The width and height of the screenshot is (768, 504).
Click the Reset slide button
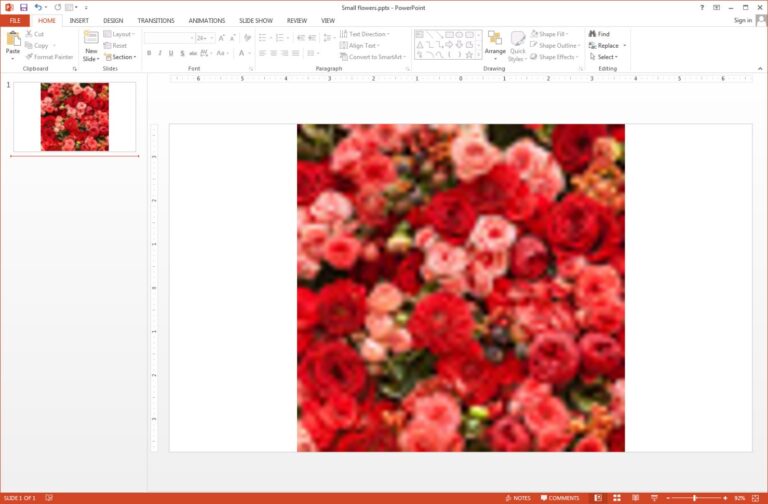(x=116, y=46)
